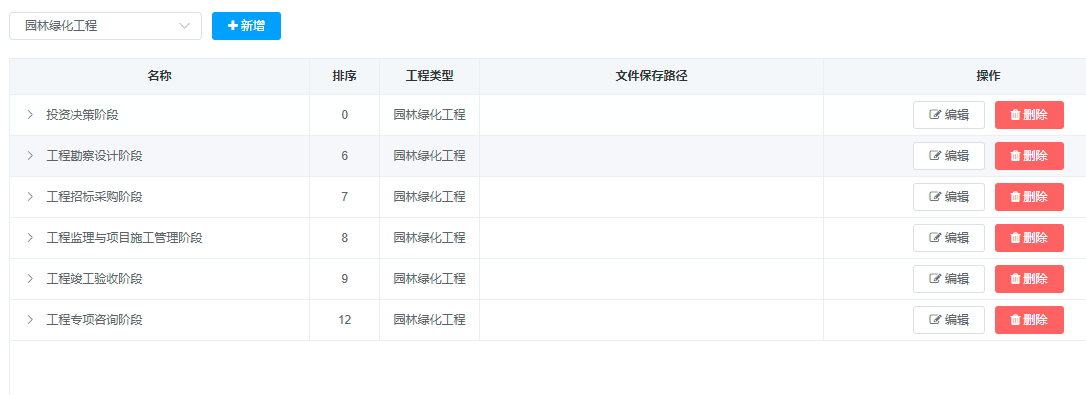The height and width of the screenshot is (395, 1086).
Task: Delete the 工程招标采购阶段 entry
Action: click(x=1029, y=197)
